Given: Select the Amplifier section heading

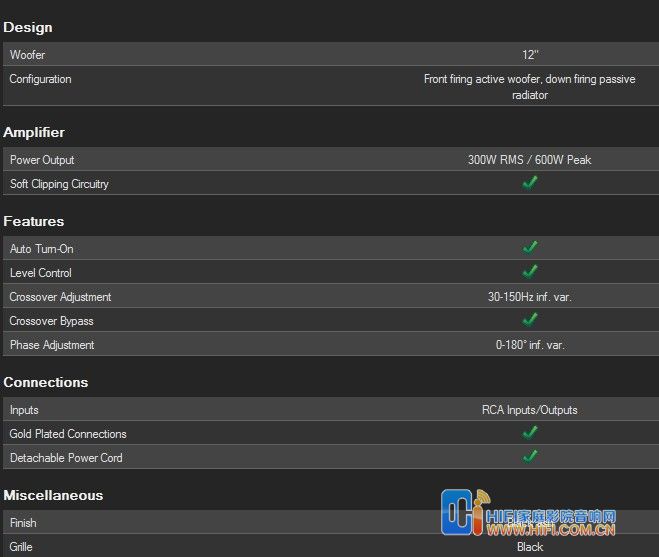Looking at the screenshot, I should click(34, 132).
